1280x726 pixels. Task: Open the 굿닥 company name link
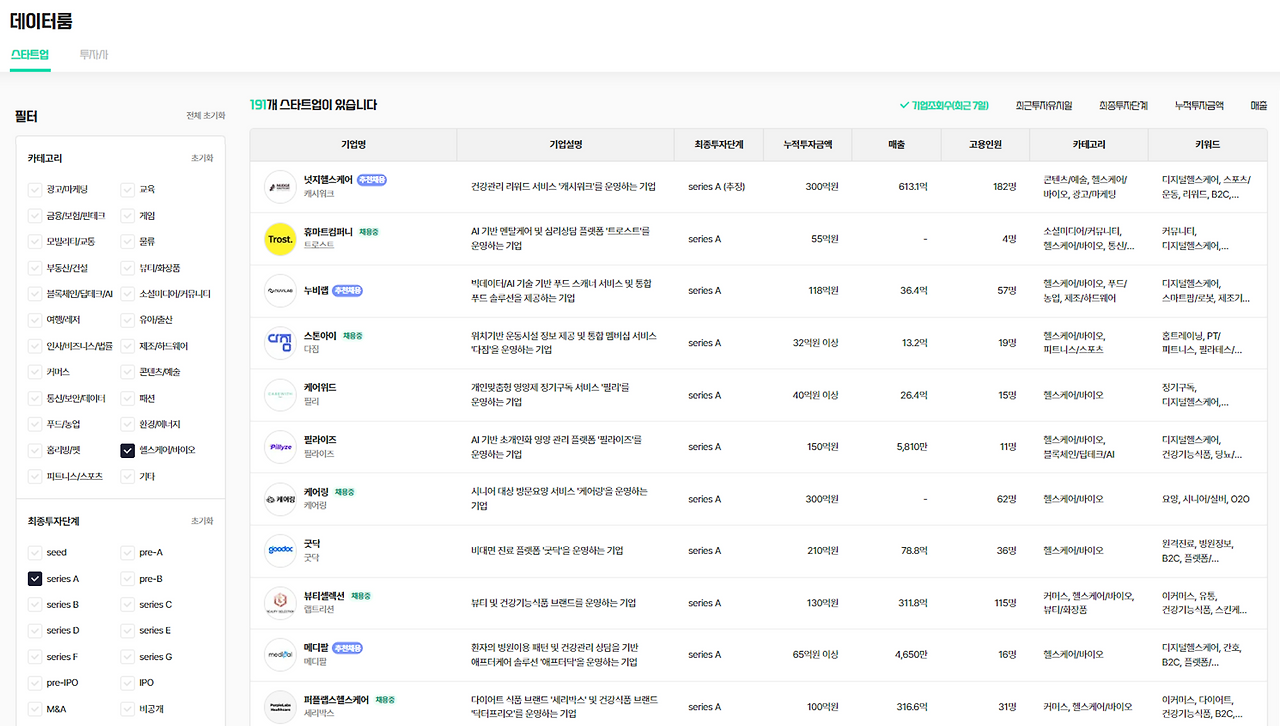coord(312,544)
